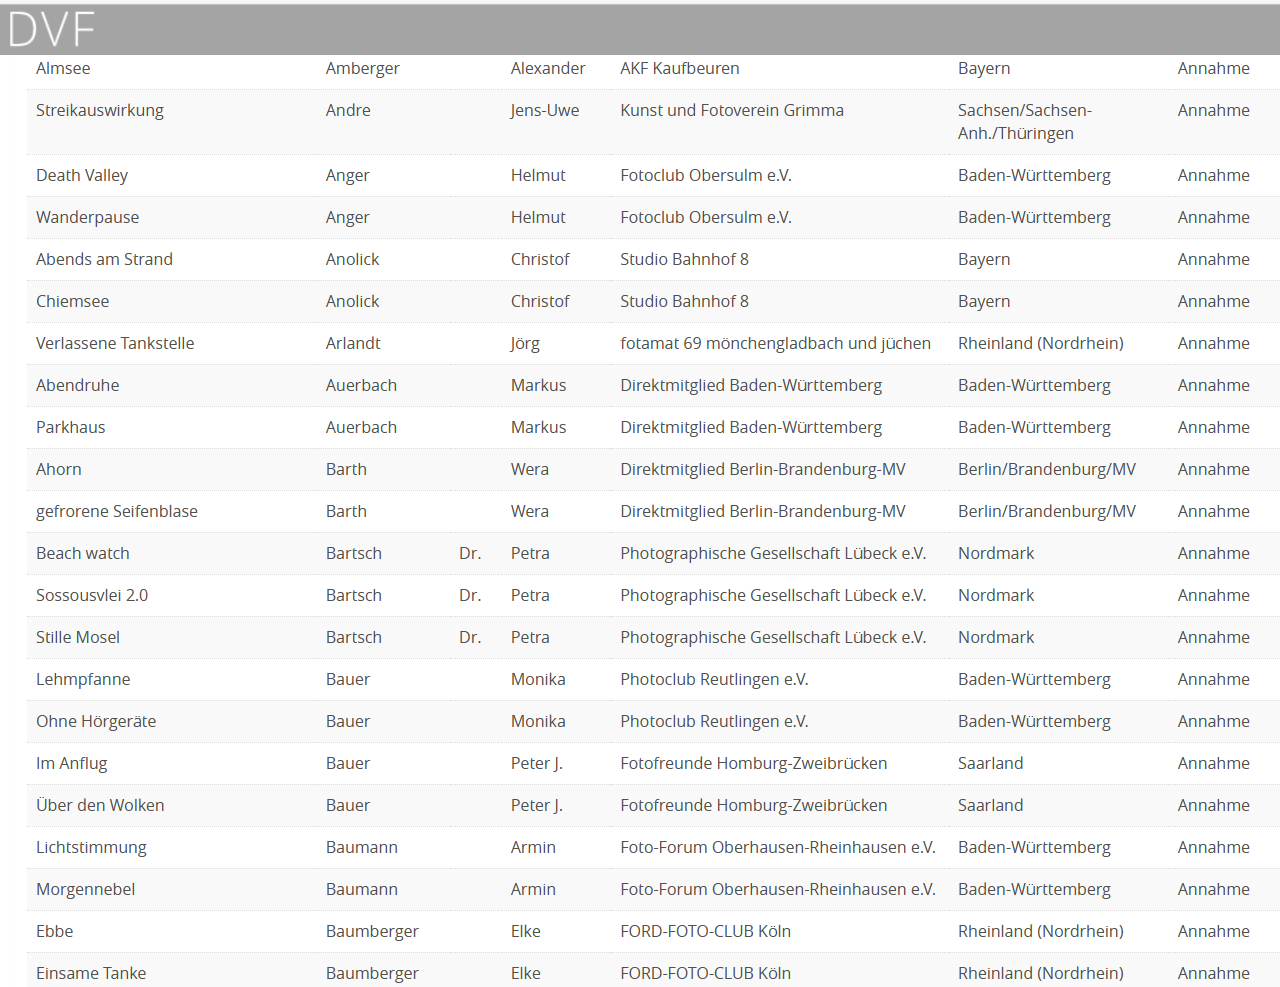Click first name 'Peter J.' in Im Anflug row
1280x987 pixels.
pos(537,763)
